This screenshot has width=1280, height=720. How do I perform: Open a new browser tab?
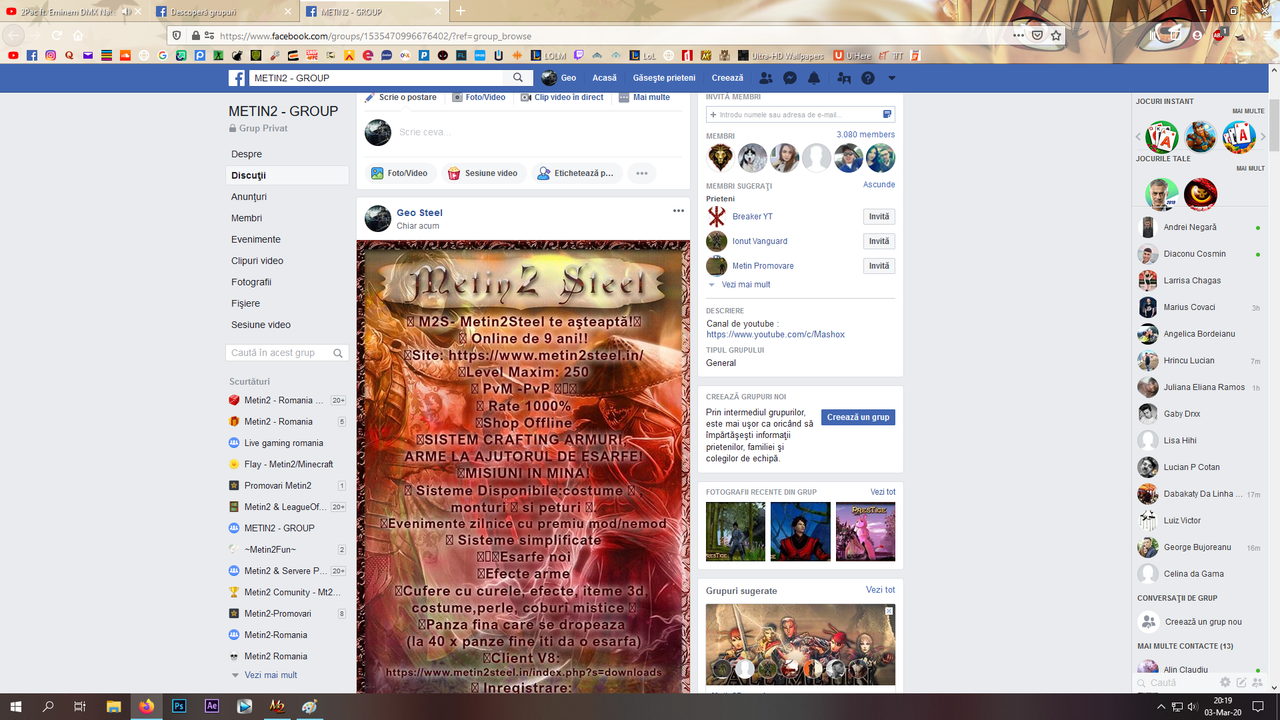coord(461,11)
